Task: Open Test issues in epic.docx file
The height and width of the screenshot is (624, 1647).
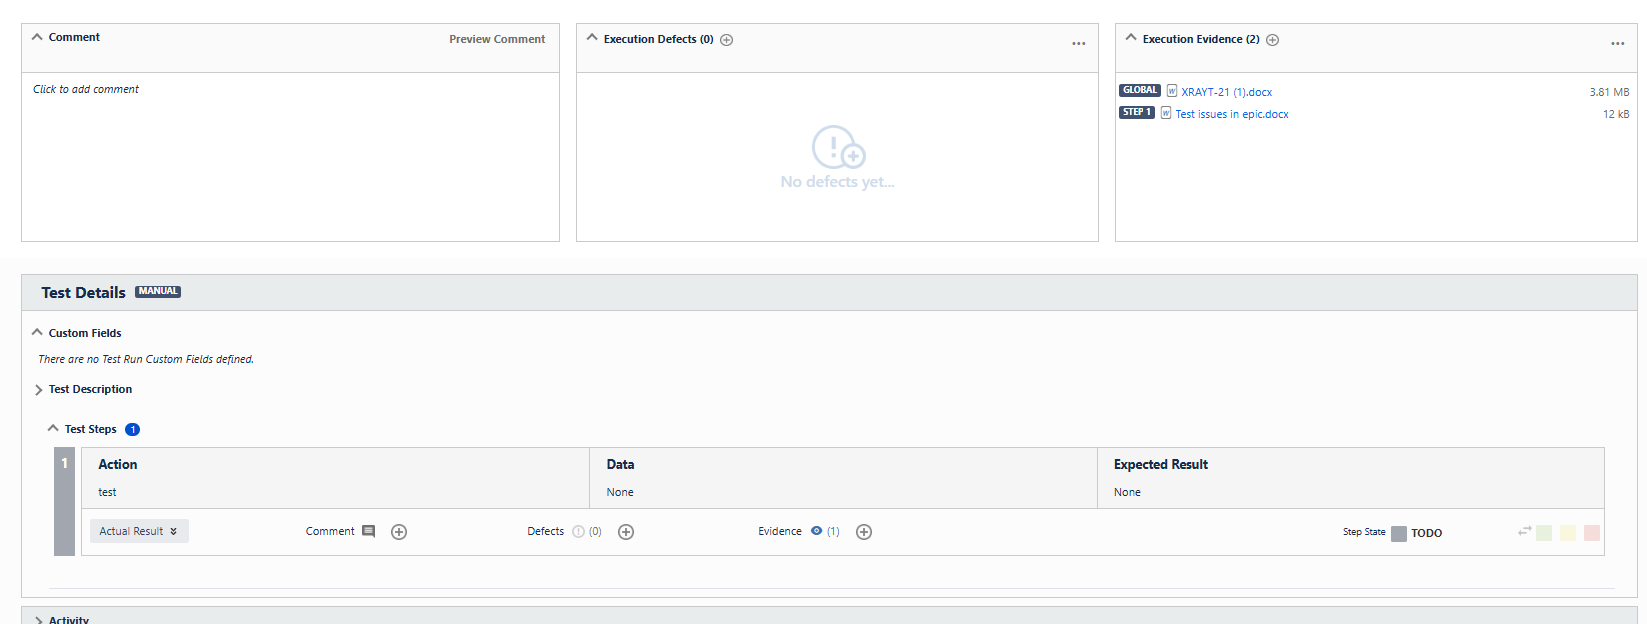Action: coord(1231,114)
